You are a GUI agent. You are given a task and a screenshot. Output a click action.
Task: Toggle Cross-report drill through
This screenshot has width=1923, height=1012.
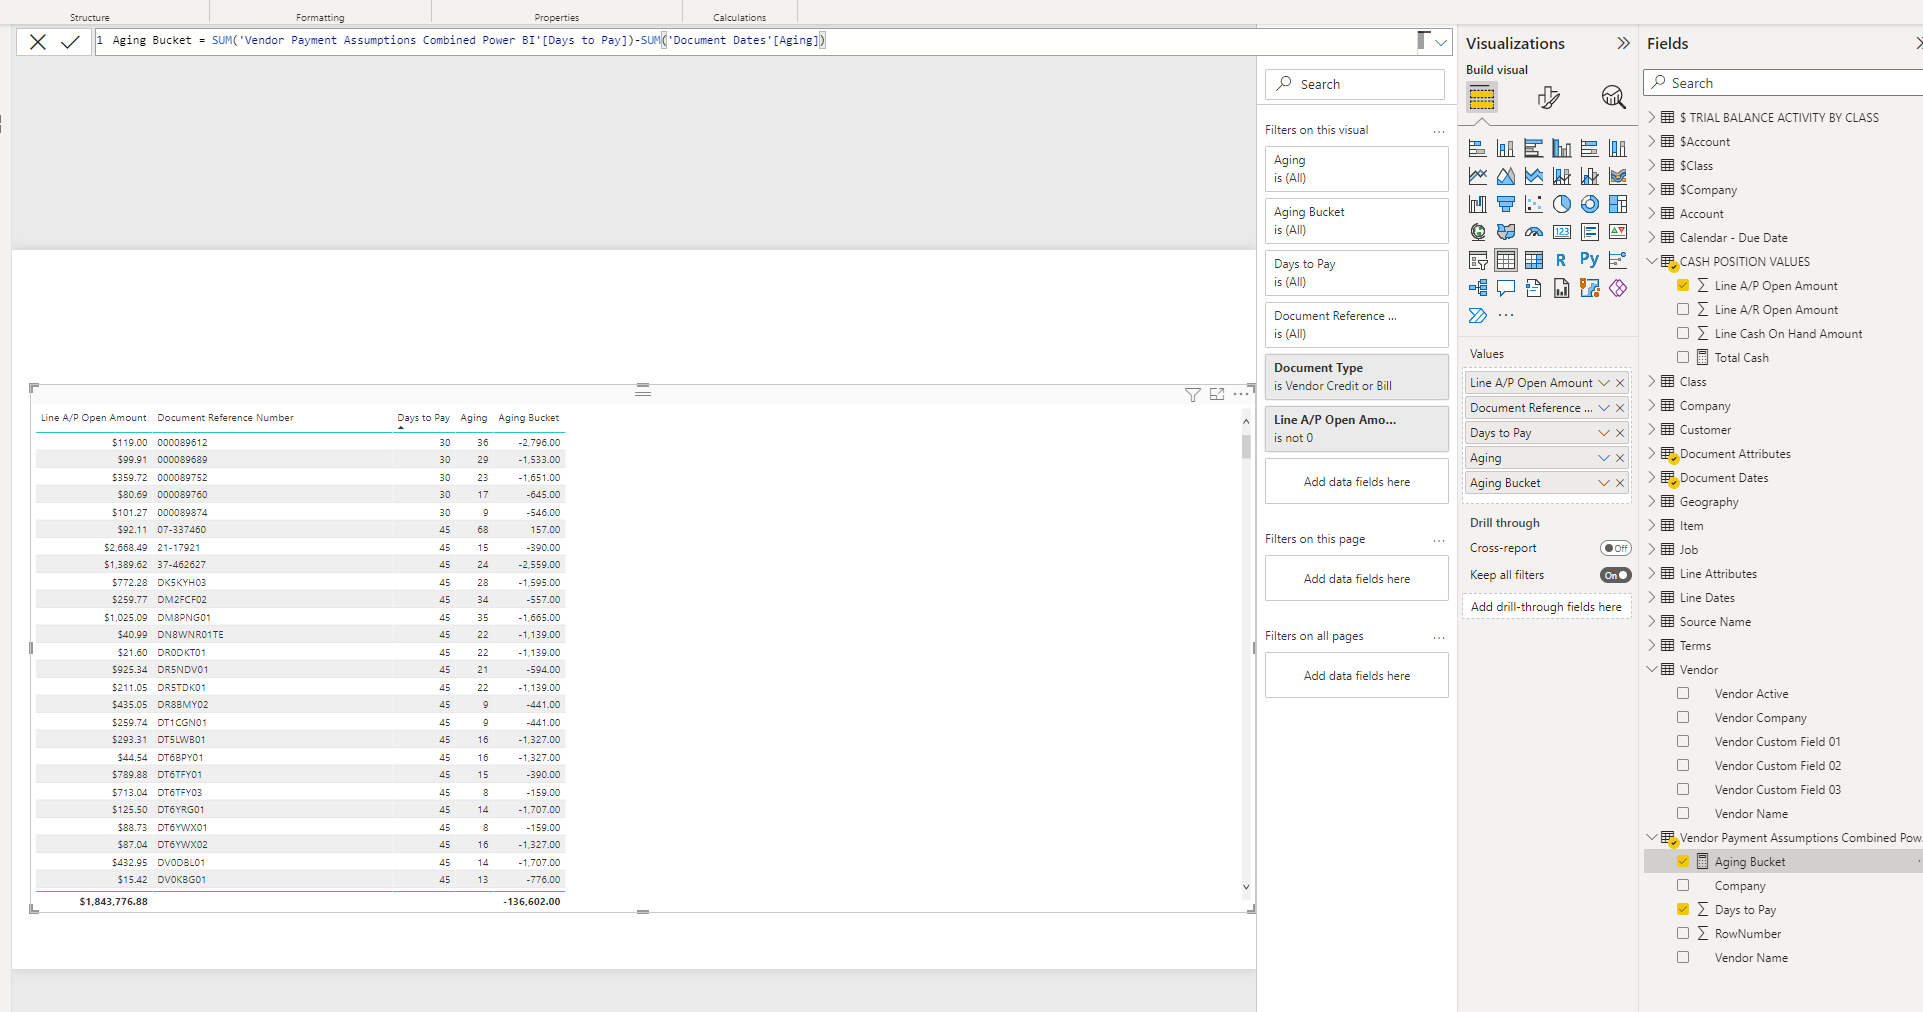click(1615, 548)
